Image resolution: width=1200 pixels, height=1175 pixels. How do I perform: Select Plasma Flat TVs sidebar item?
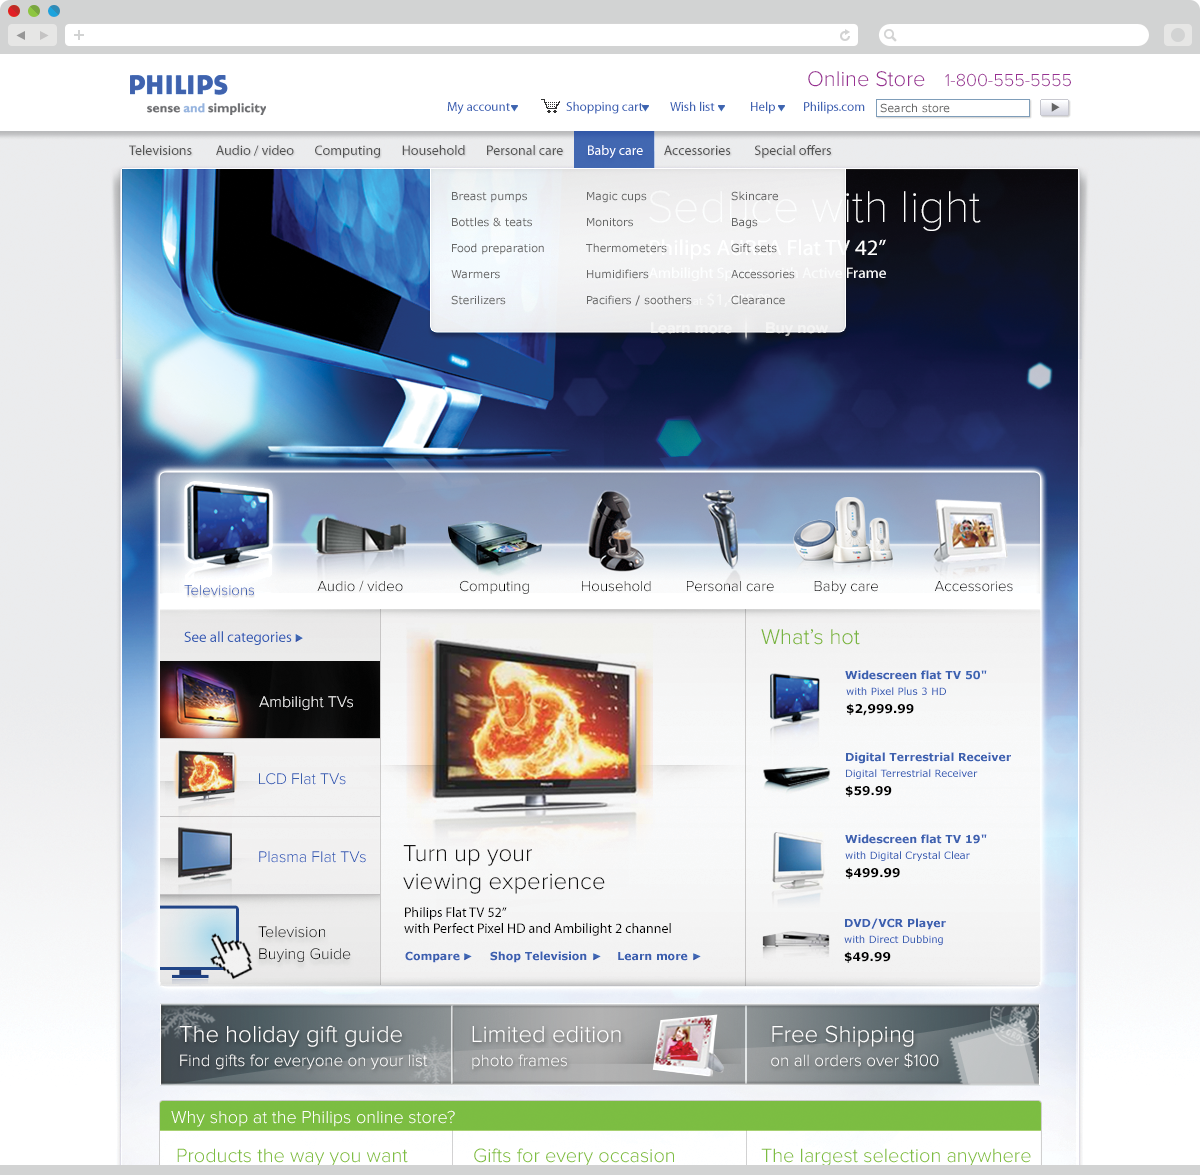pos(270,856)
